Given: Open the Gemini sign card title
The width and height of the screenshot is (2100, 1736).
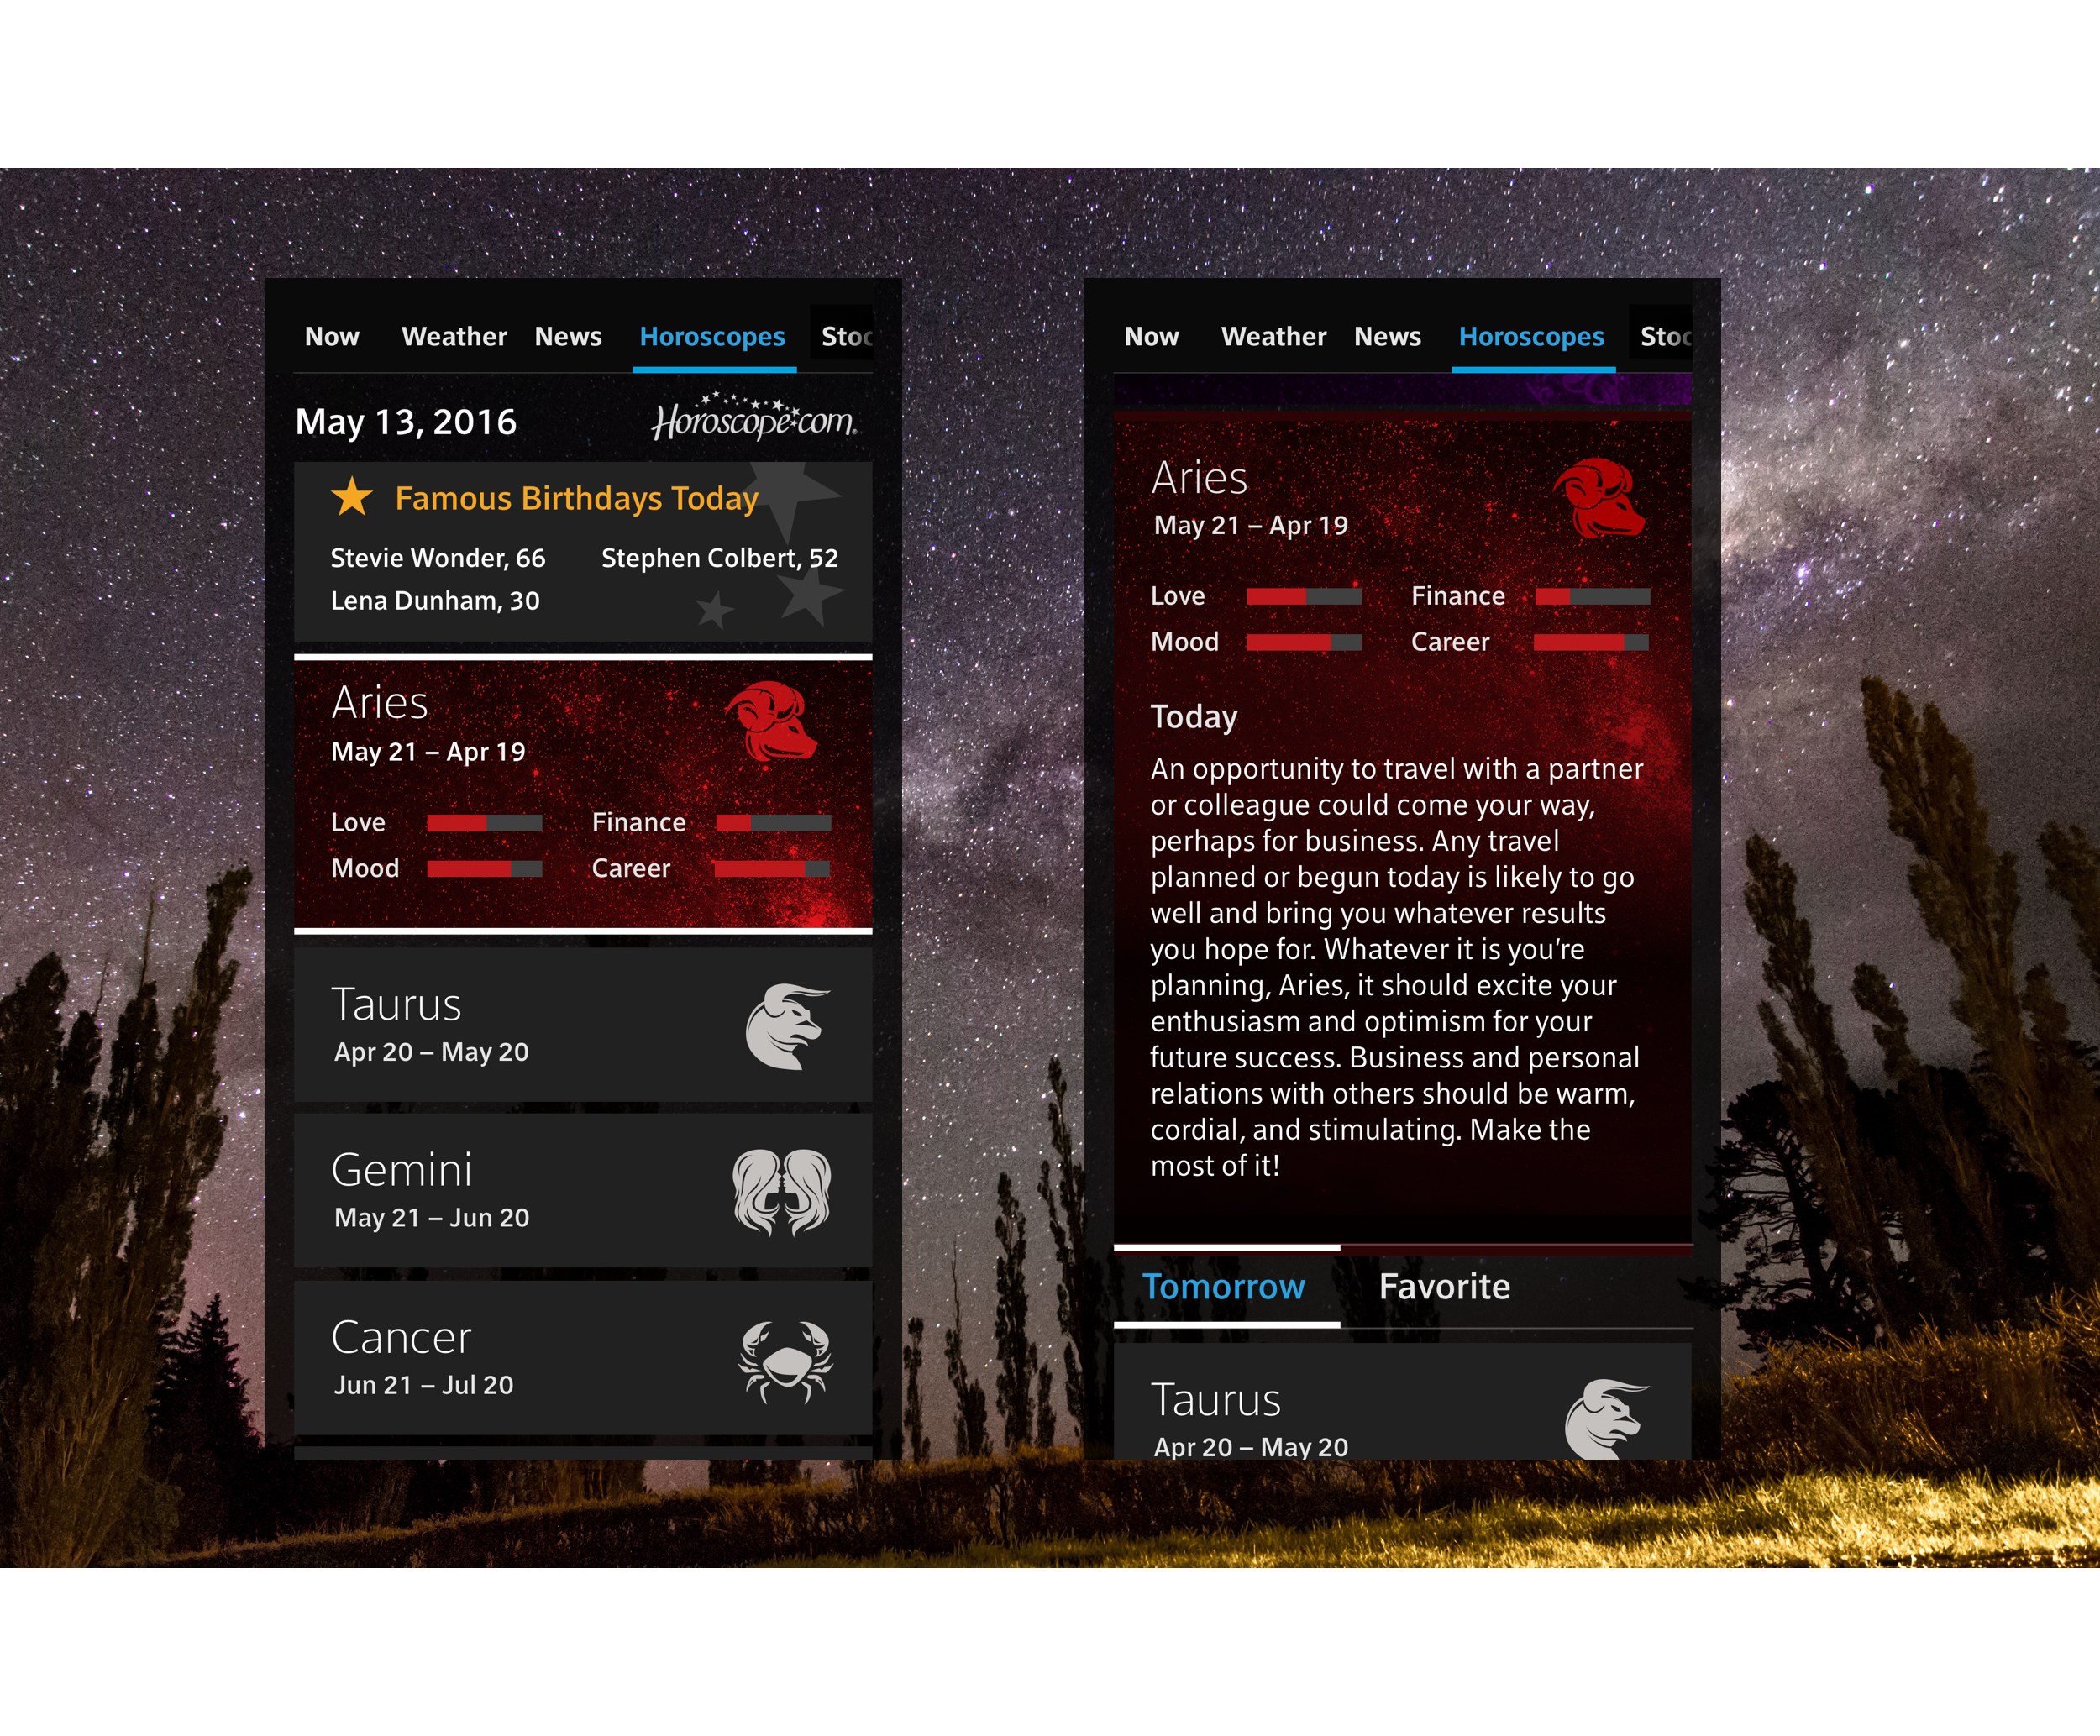Looking at the screenshot, I should 401,1170.
